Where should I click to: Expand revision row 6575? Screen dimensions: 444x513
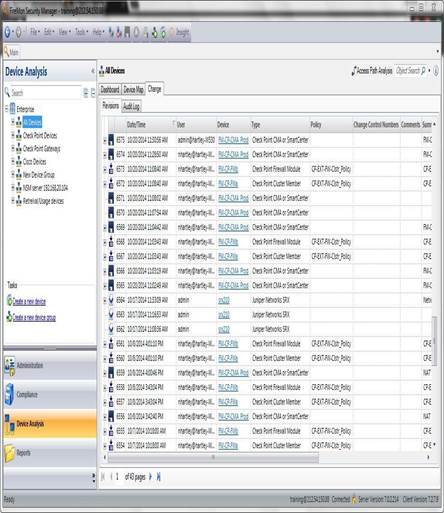coord(105,140)
